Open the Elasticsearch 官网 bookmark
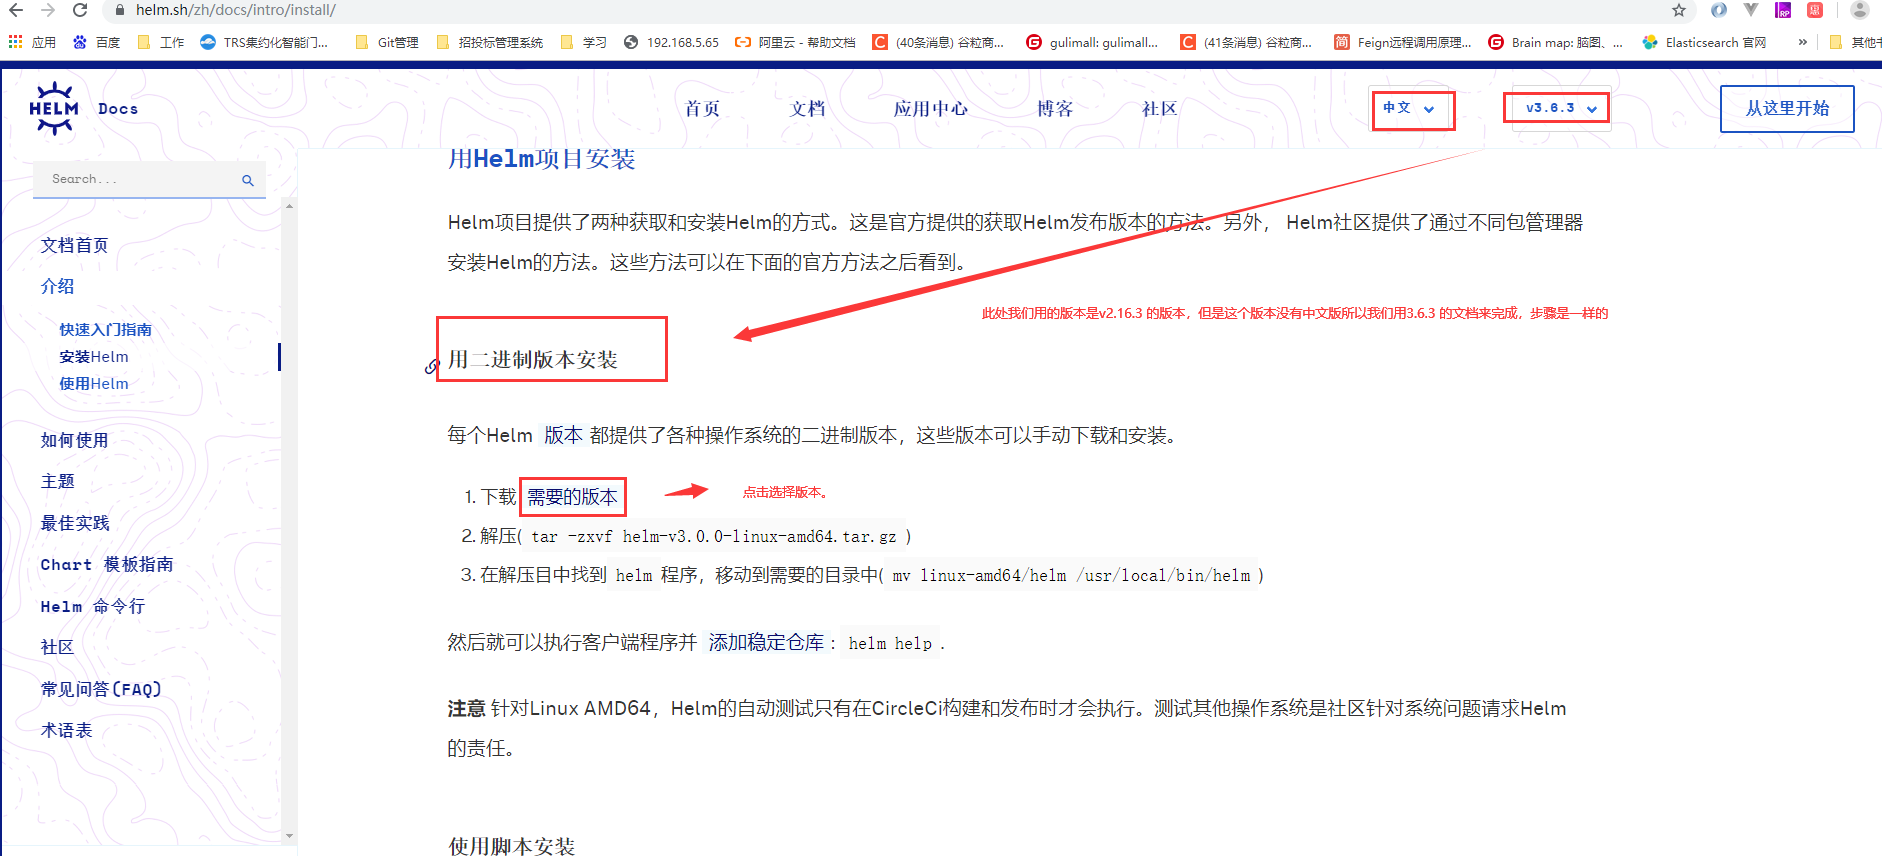The width and height of the screenshot is (1882, 856). [x=1705, y=42]
